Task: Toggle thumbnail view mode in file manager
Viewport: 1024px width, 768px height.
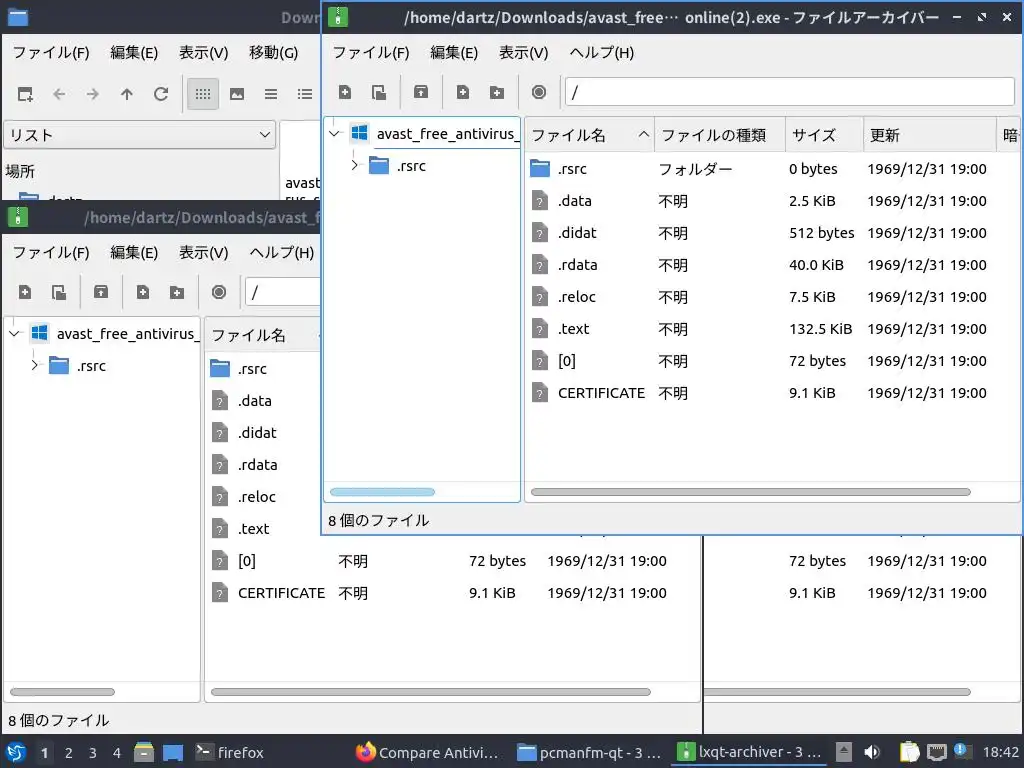Action: pyautogui.click(x=237, y=95)
